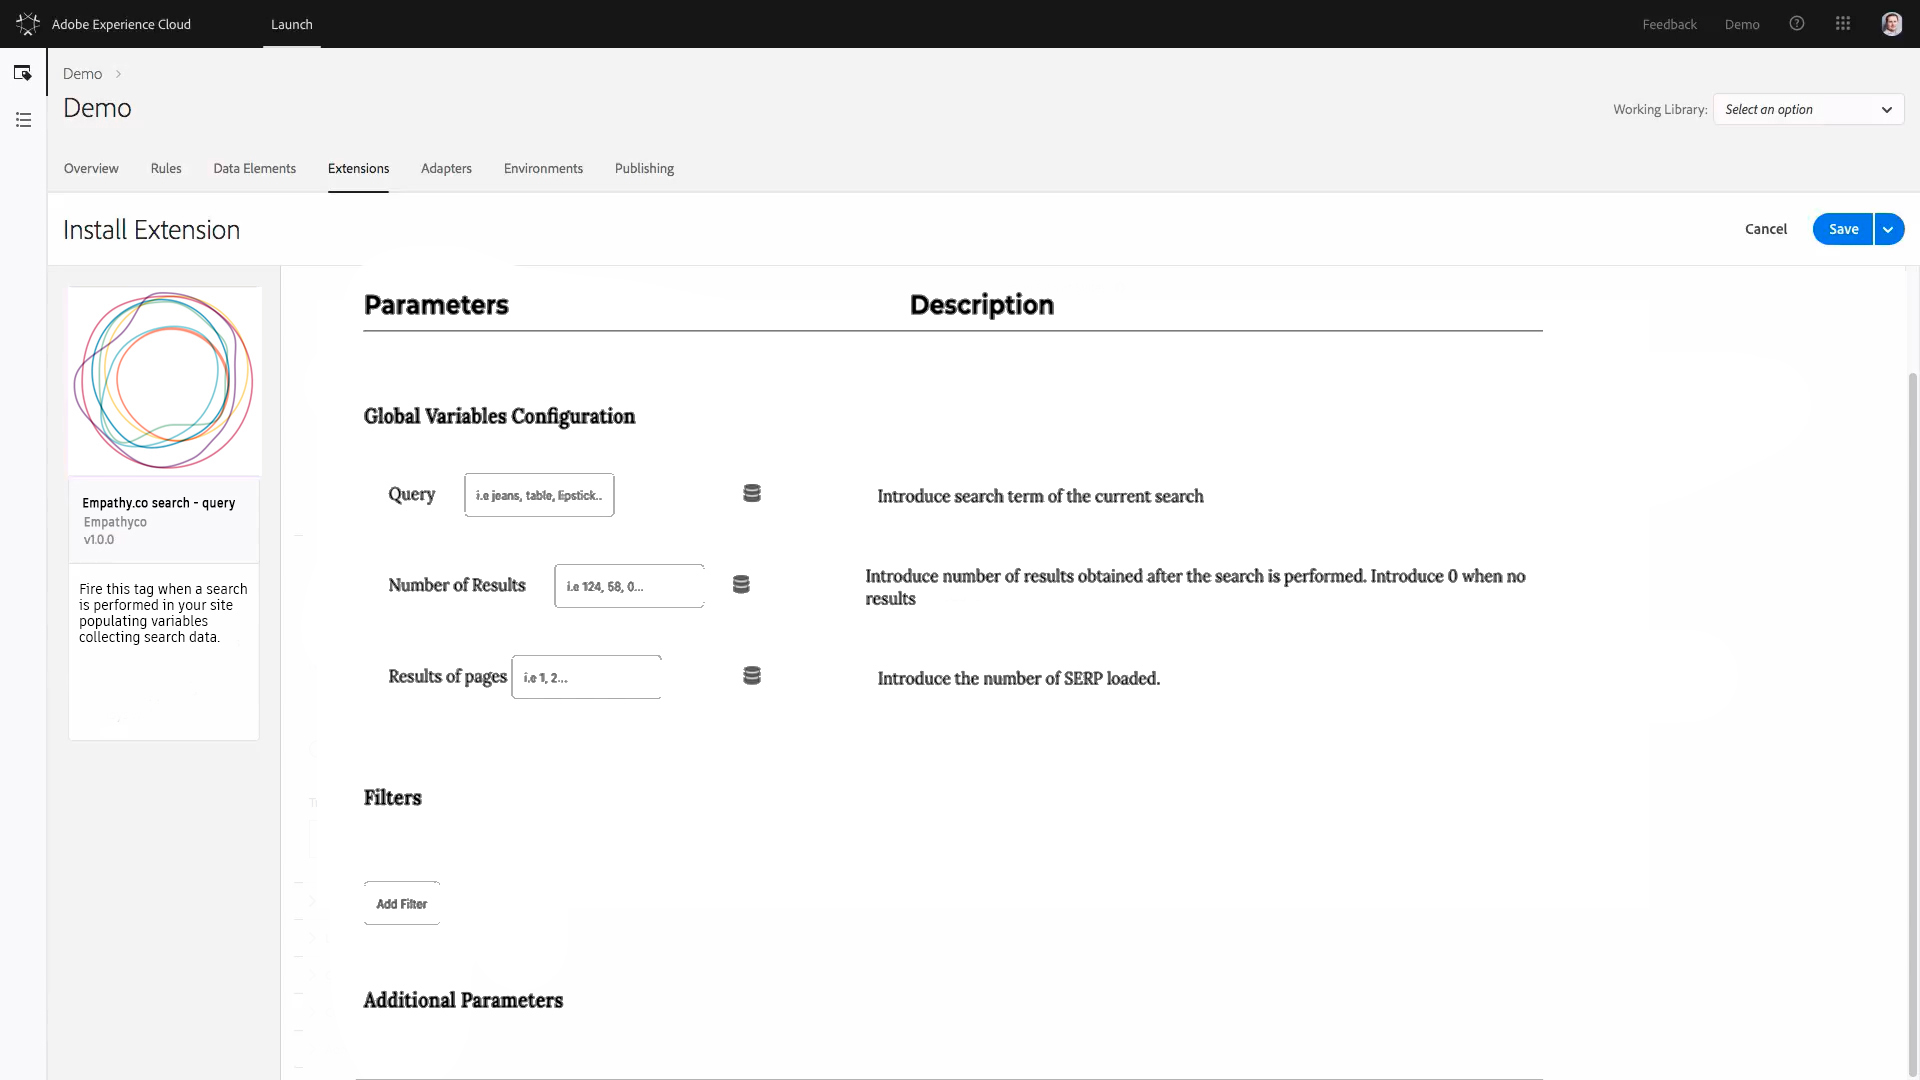Open the Feedback link

(x=1669, y=24)
